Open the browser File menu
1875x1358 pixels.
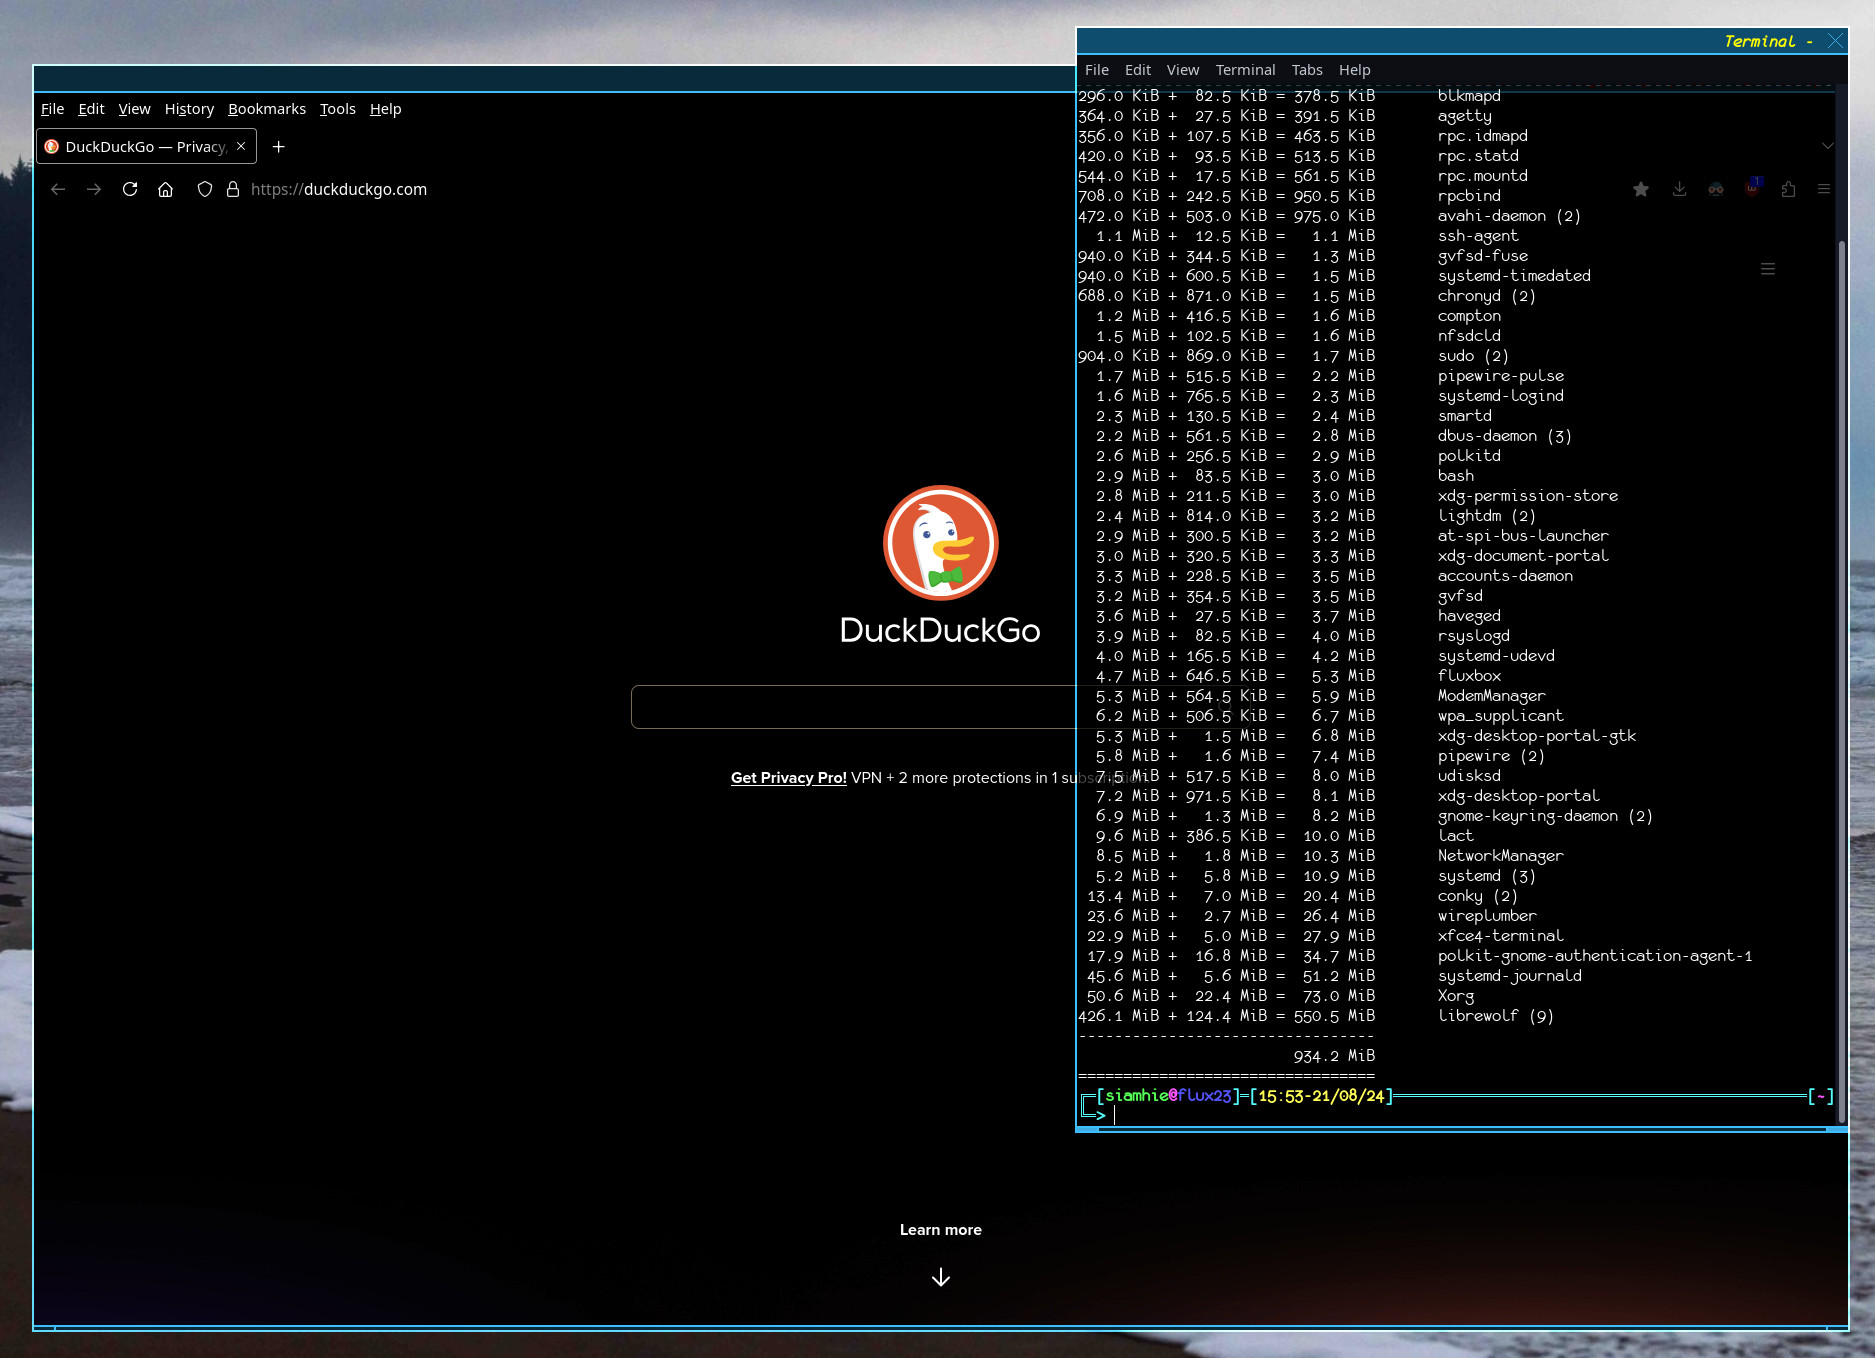(x=53, y=109)
